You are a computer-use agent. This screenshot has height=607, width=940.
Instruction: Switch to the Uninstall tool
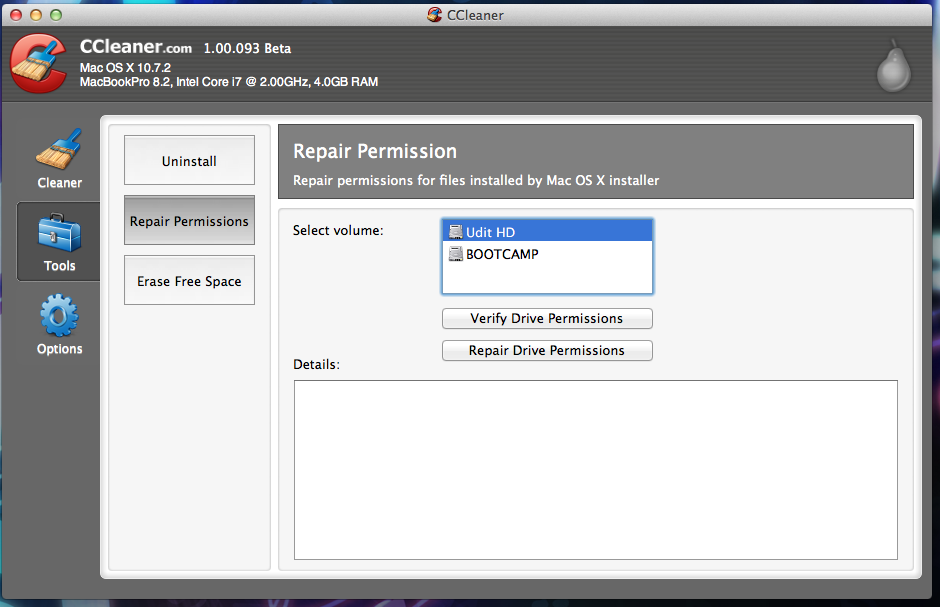click(x=189, y=161)
